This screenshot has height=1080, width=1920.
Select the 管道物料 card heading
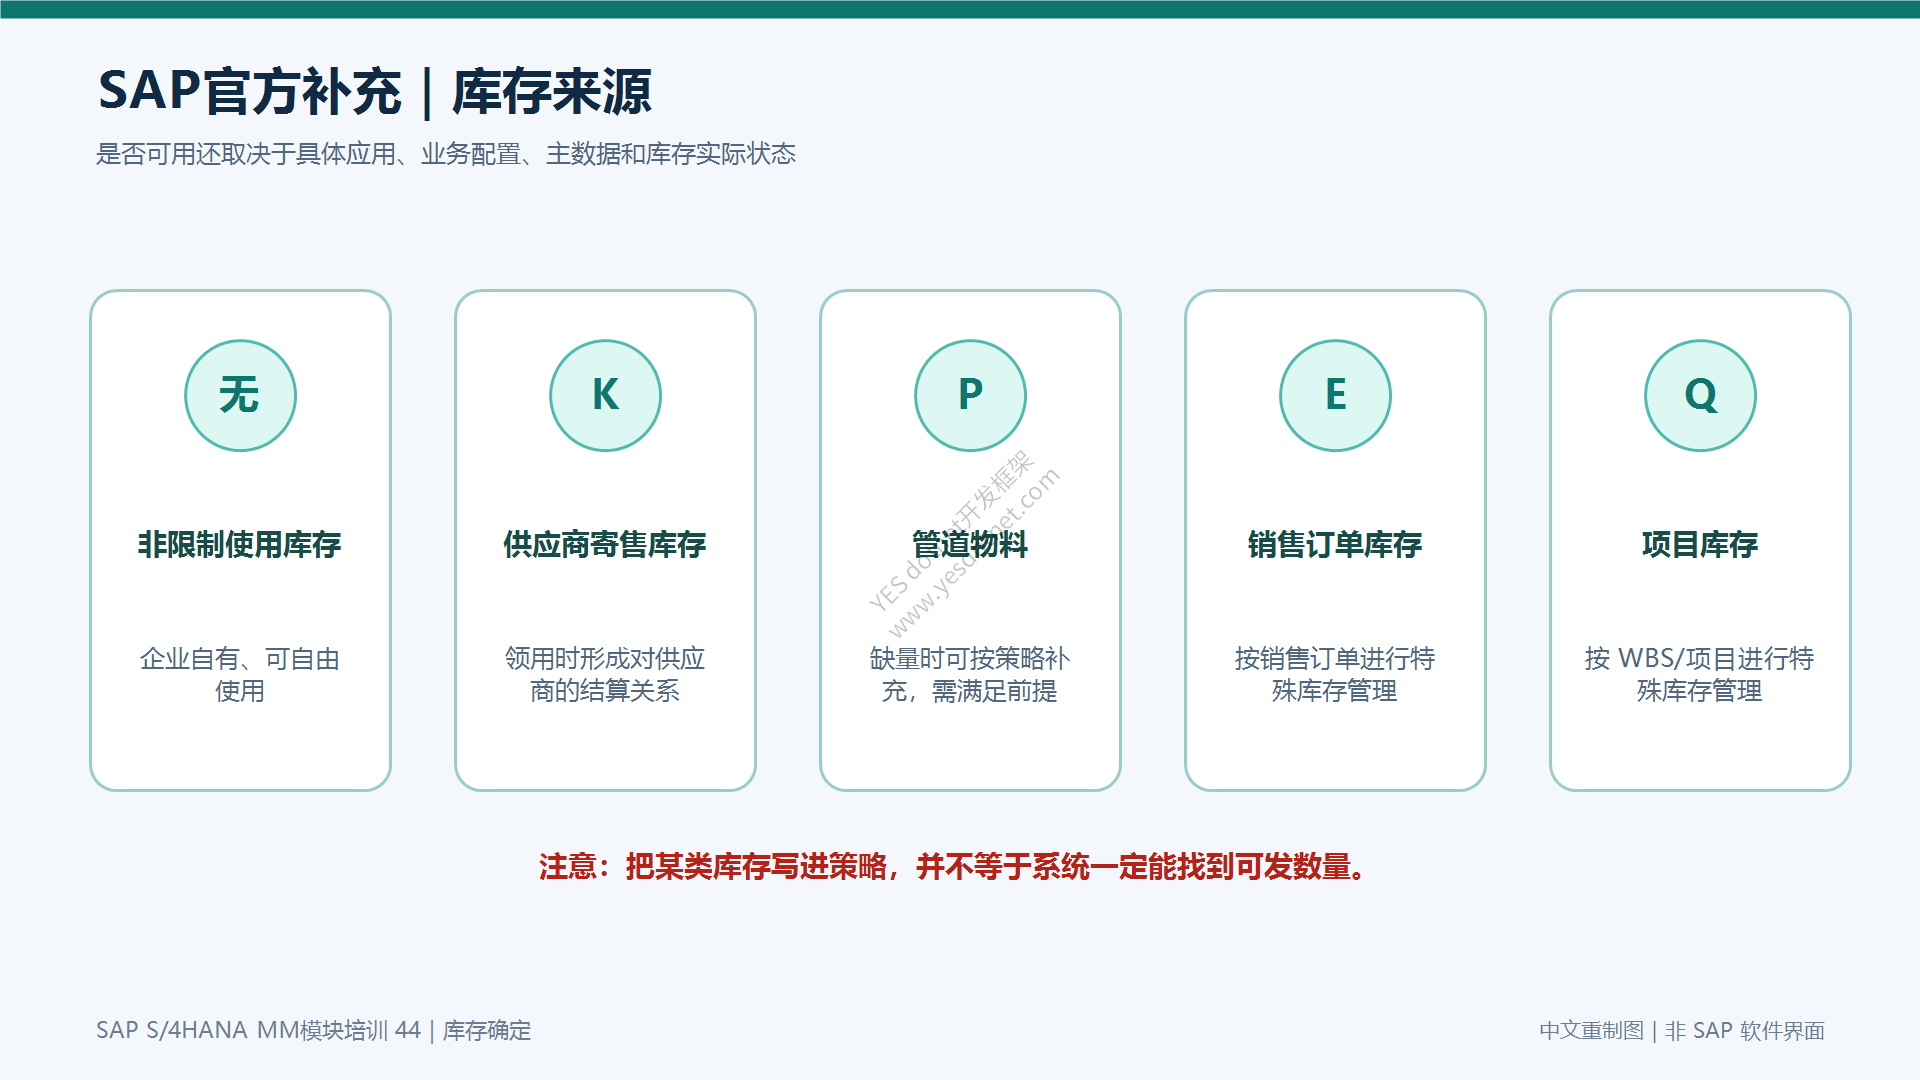pyautogui.click(x=970, y=544)
